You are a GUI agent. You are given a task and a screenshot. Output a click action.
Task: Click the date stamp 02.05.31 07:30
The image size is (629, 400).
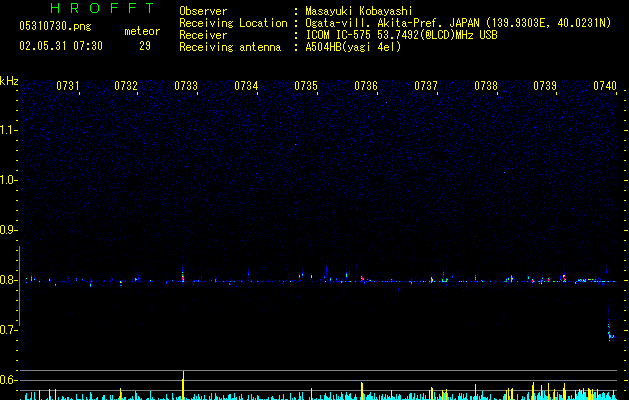point(61,46)
